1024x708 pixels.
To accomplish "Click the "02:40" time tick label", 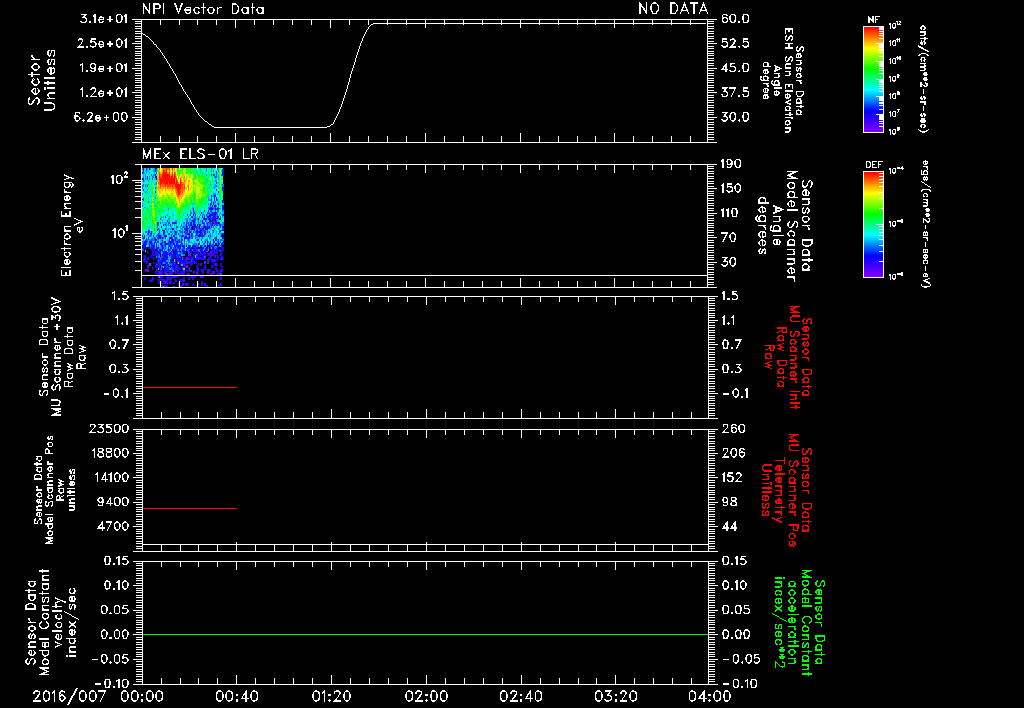I will pyautogui.click(x=520, y=696).
